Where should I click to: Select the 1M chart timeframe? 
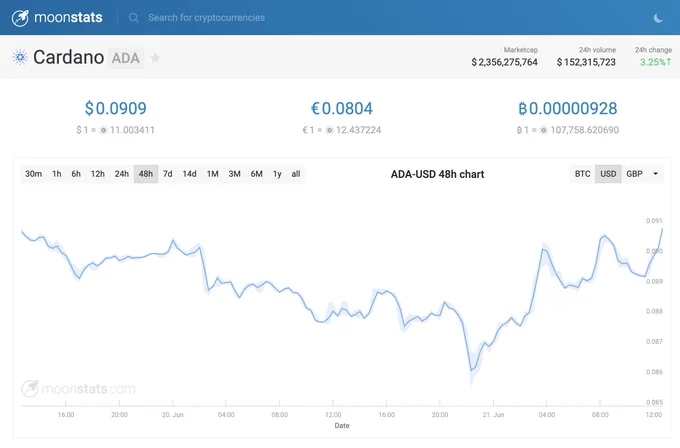point(212,174)
